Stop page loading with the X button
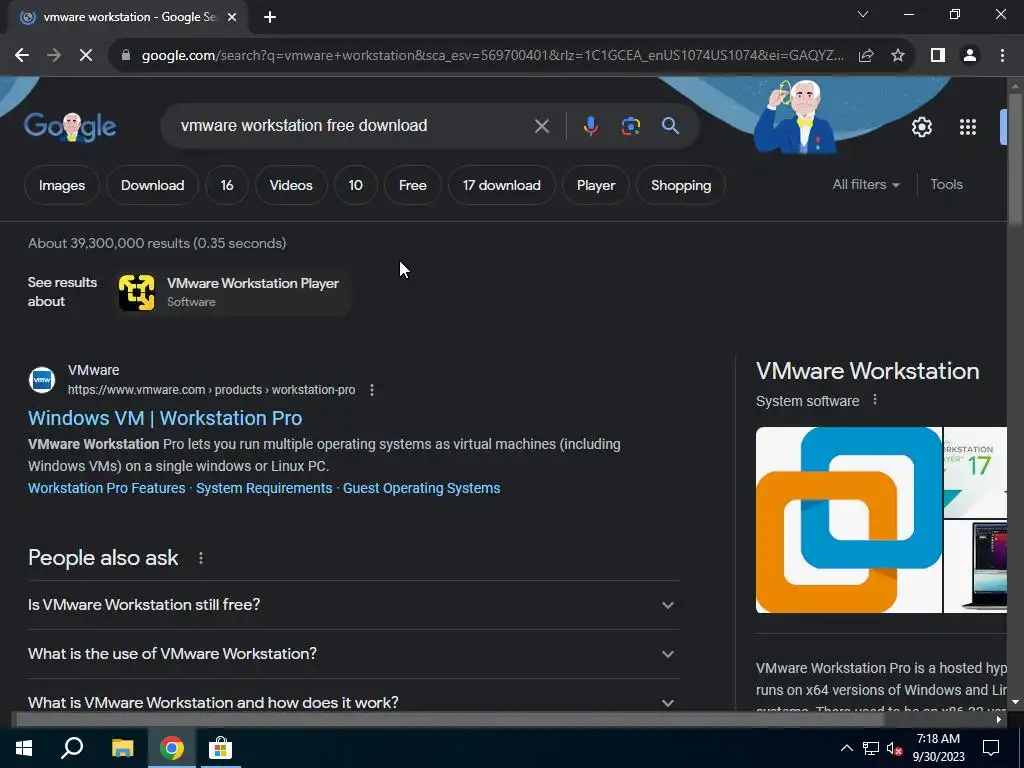Viewport: 1024px width, 768px height. click(86, 56)
